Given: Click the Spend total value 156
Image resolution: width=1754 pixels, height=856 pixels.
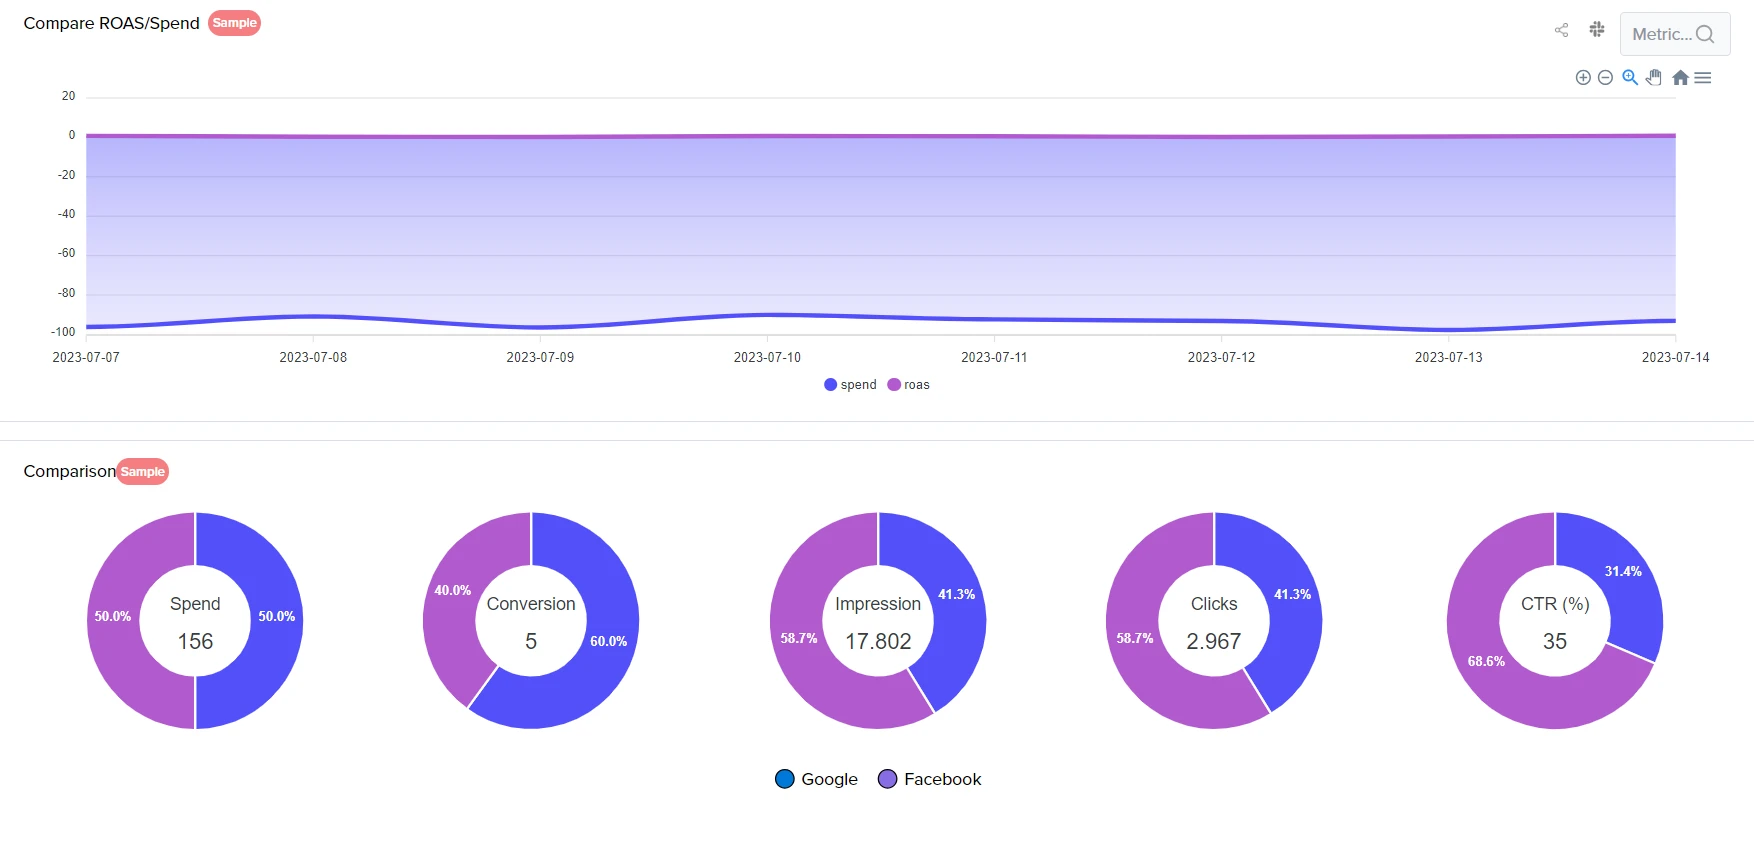Looking at the screenshot, I should (195, 641).
